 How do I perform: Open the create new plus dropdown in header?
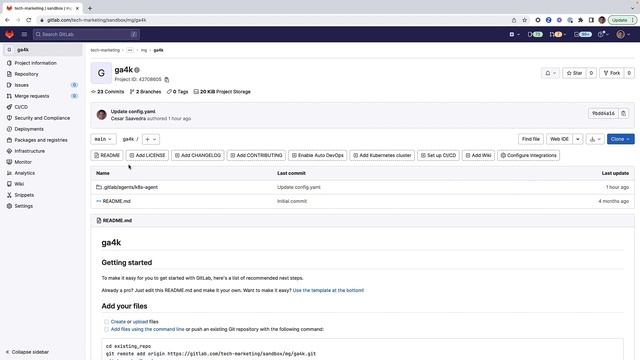pyautogui.click(x=514, y=35)
